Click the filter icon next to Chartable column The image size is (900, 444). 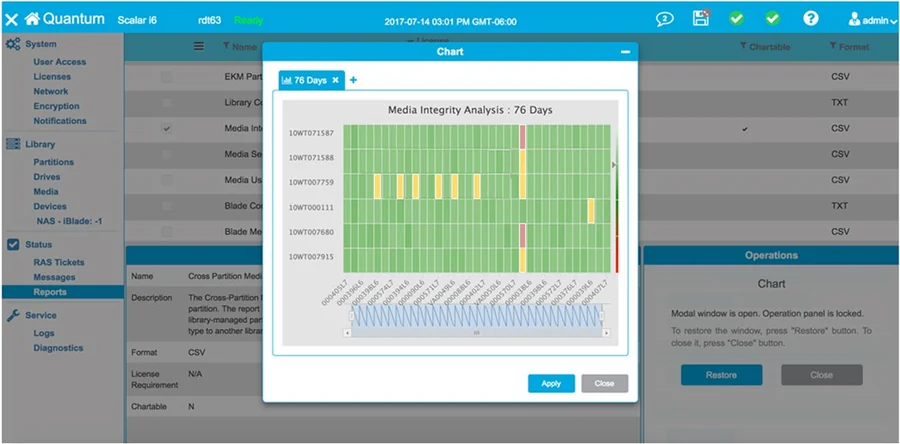743,46
